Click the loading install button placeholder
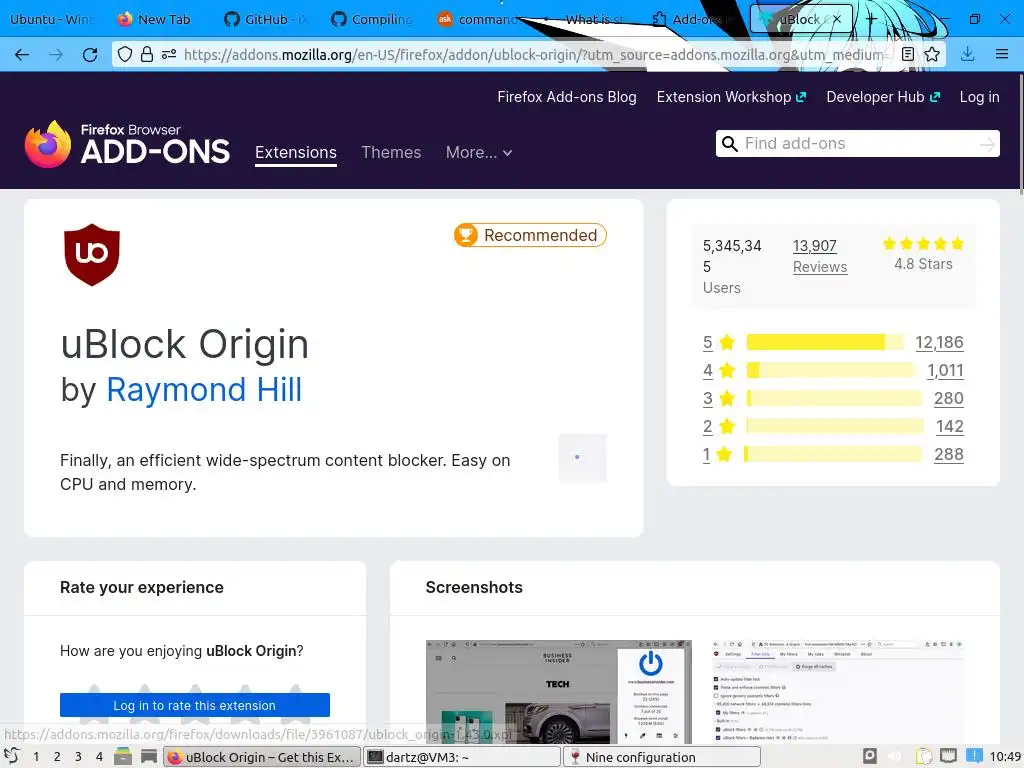The height and width of the screenshot is (768, 1024). [583, 457]
